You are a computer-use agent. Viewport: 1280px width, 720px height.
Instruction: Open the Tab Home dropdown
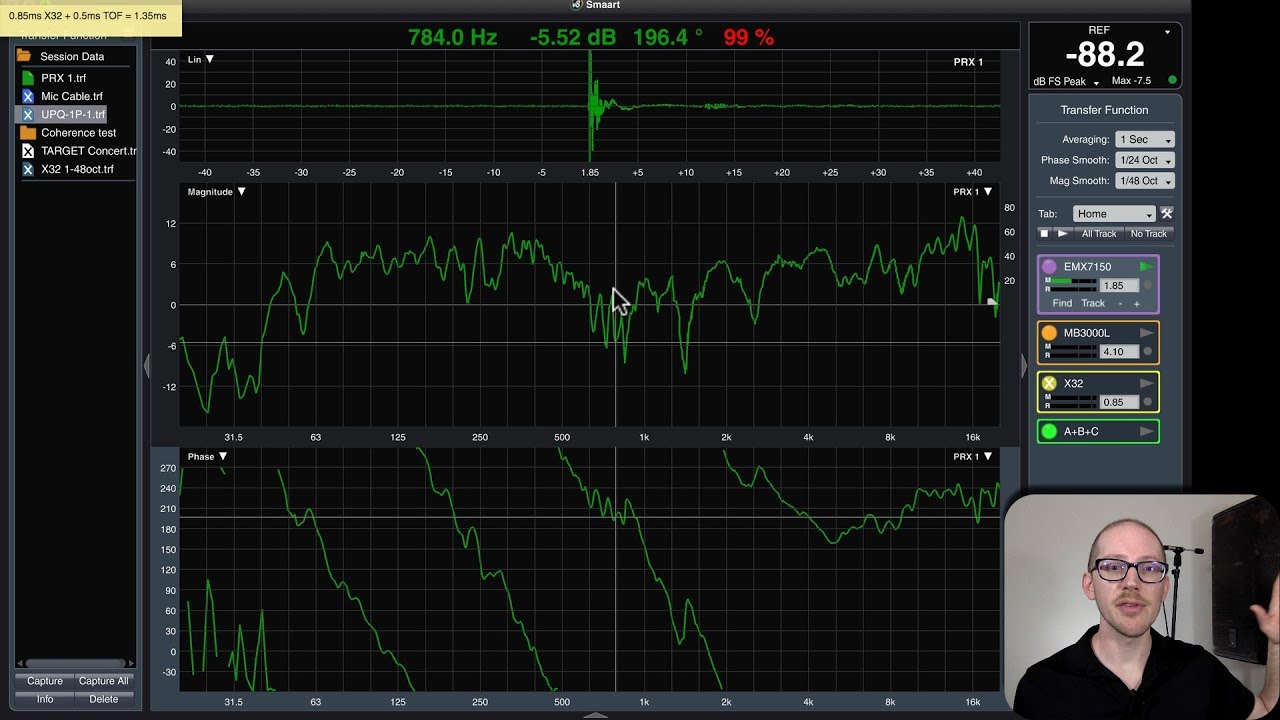pyautogui.click(x=1114, y=214)
